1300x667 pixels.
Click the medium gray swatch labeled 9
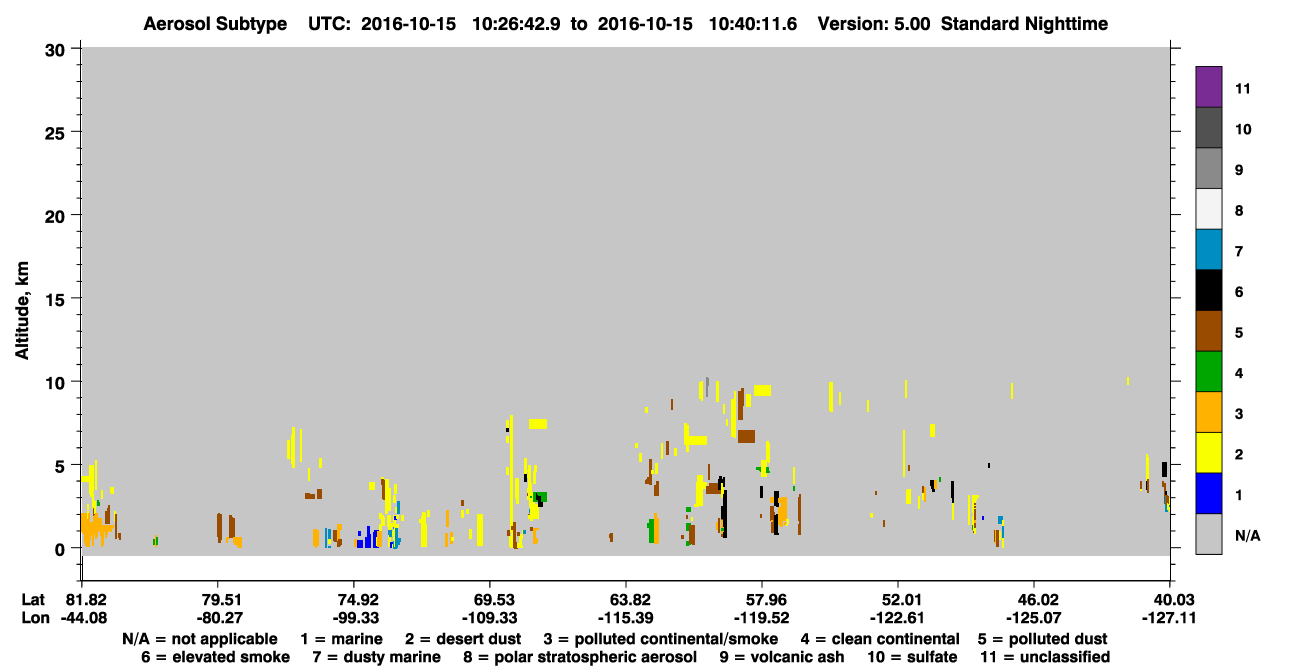click(x=1209, y=169)
